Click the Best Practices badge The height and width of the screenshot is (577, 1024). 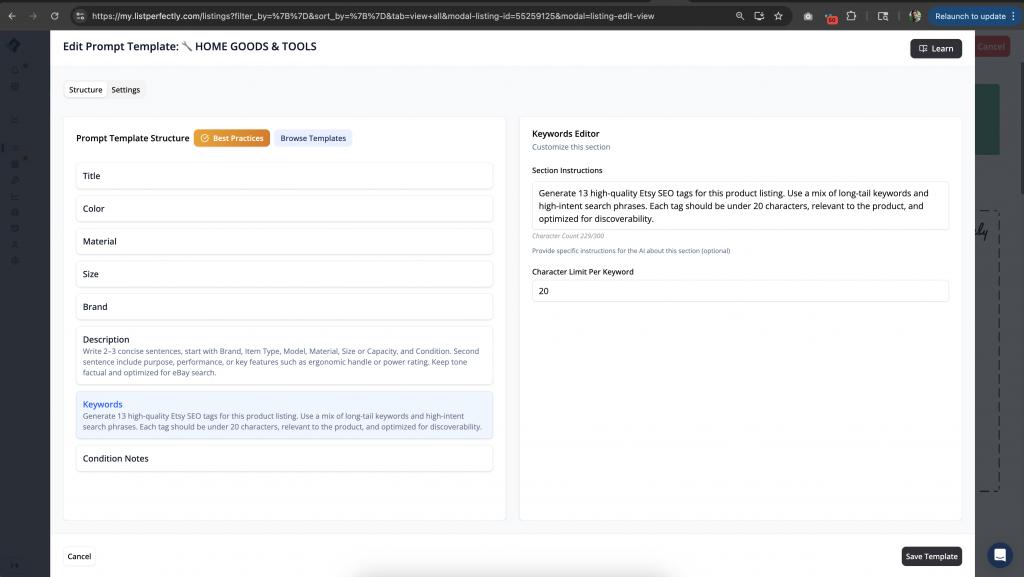pyautogui.click(x=232, y=138)
